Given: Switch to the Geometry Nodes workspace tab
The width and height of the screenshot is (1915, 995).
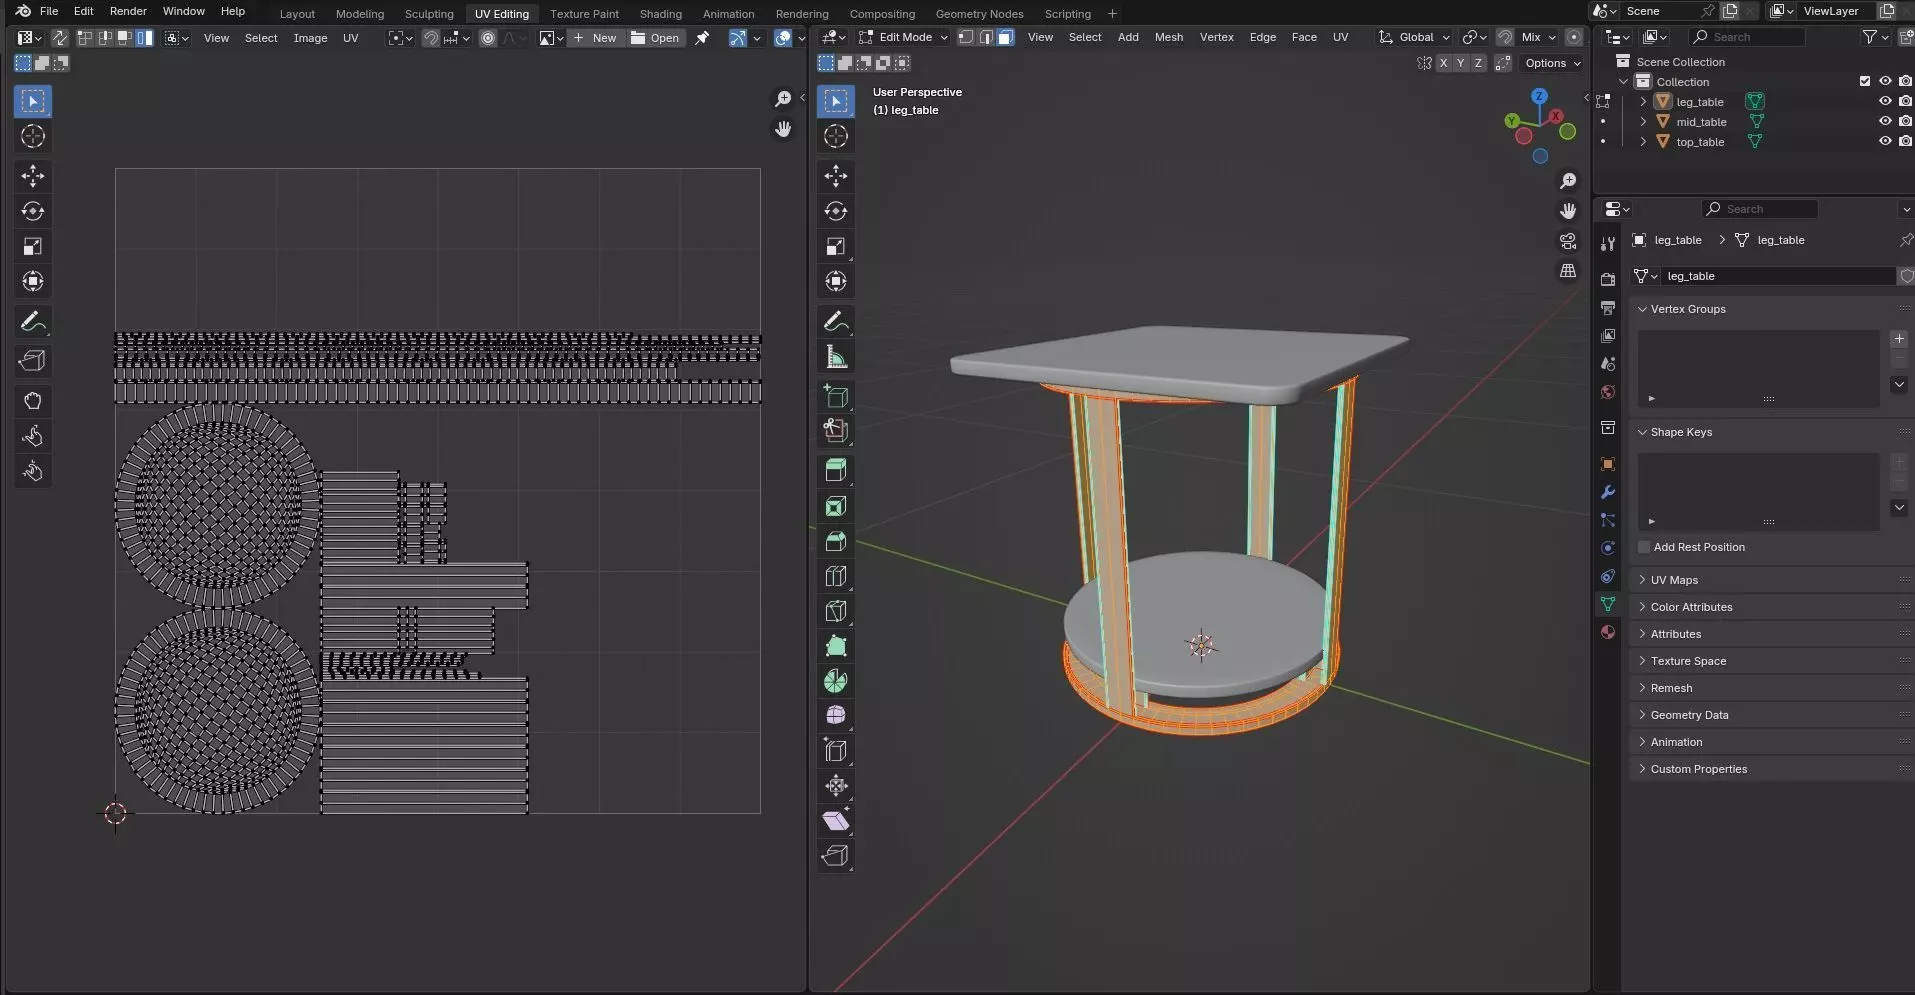Looking at the screenshot, I should 979,14.
